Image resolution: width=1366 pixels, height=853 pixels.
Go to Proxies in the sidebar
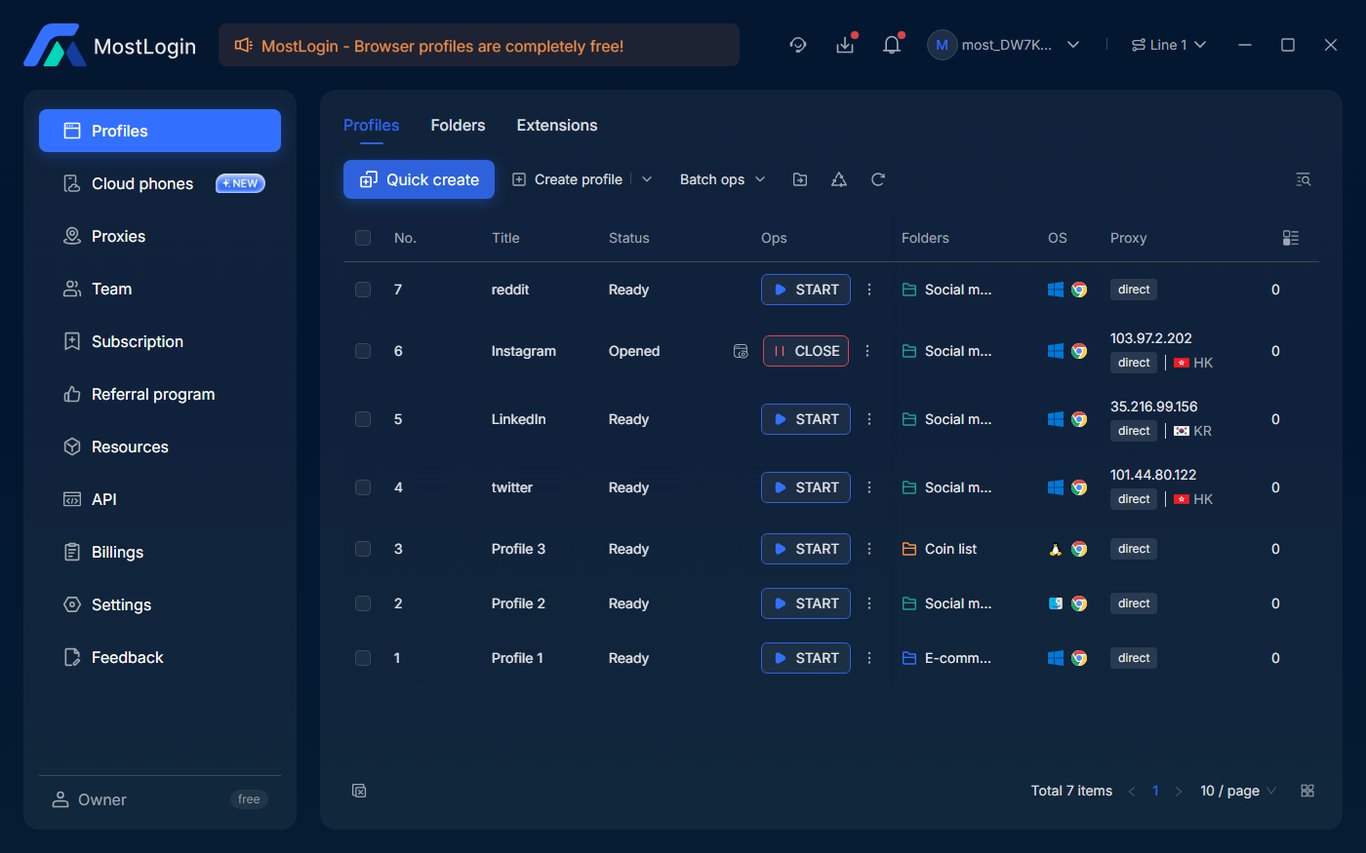point(160,236)
